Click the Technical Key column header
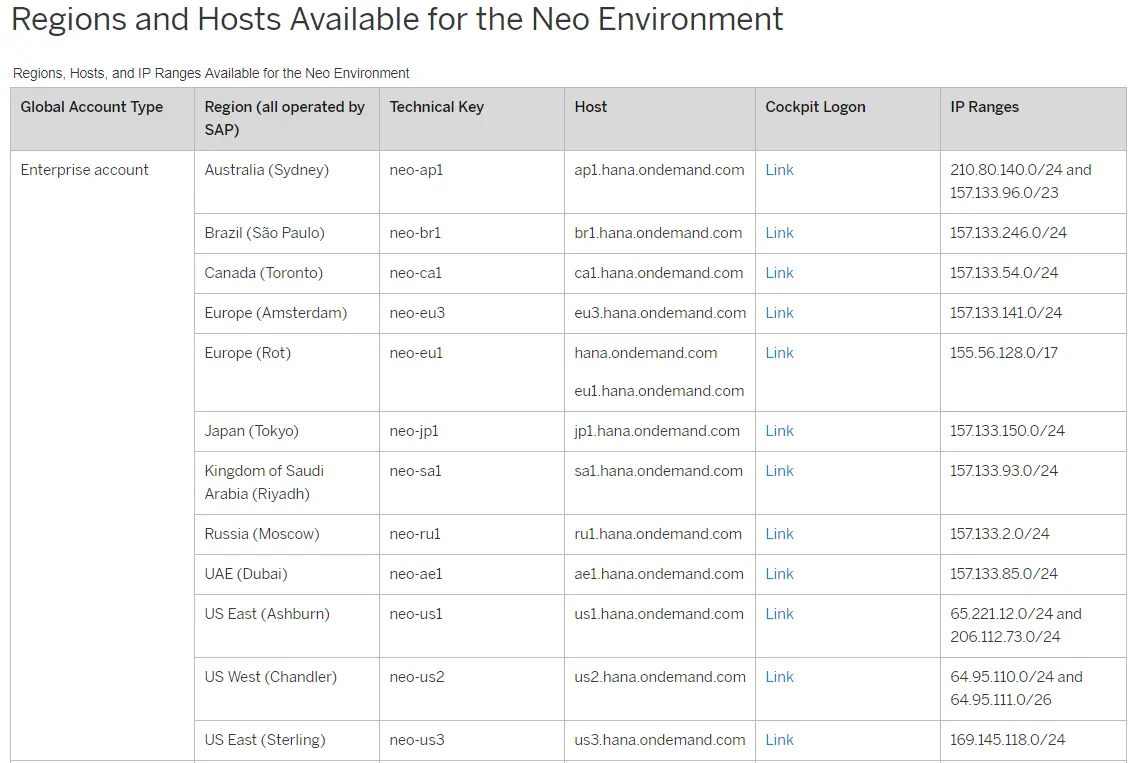Screen dimensions: 1143x763 (436, 107)
